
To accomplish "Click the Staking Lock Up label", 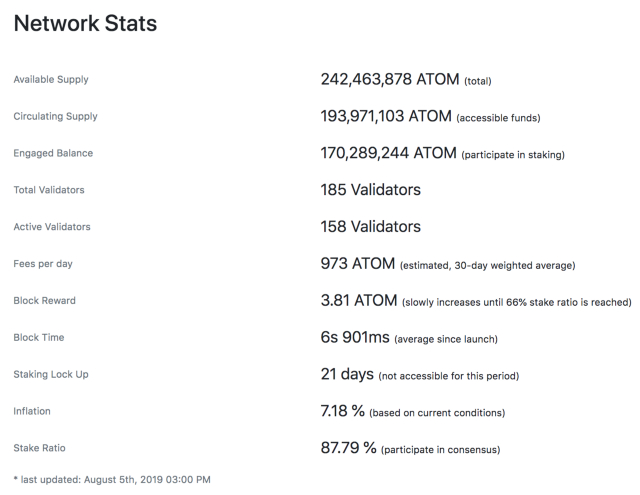I will pos(50,375).
